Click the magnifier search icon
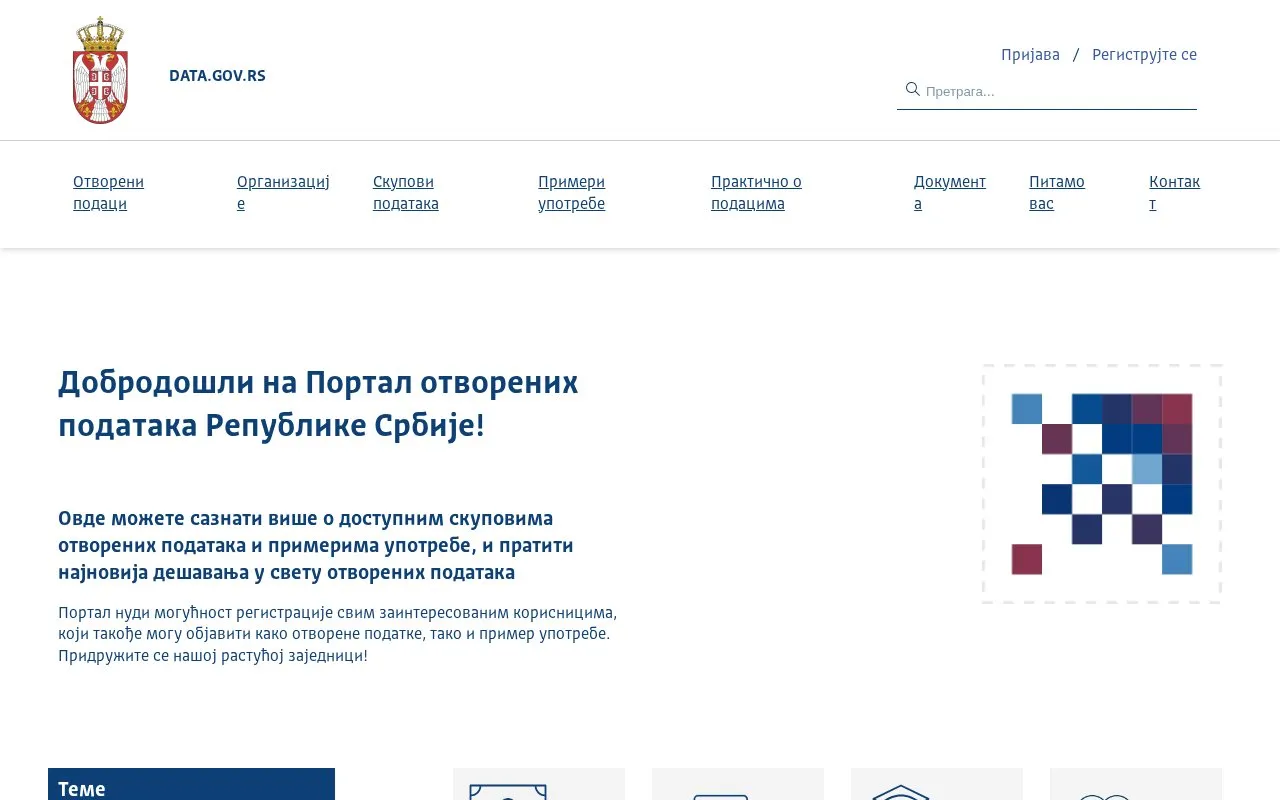Viewport: 1280px width, 800px height. pyautogui.click(x=912, y=90)
